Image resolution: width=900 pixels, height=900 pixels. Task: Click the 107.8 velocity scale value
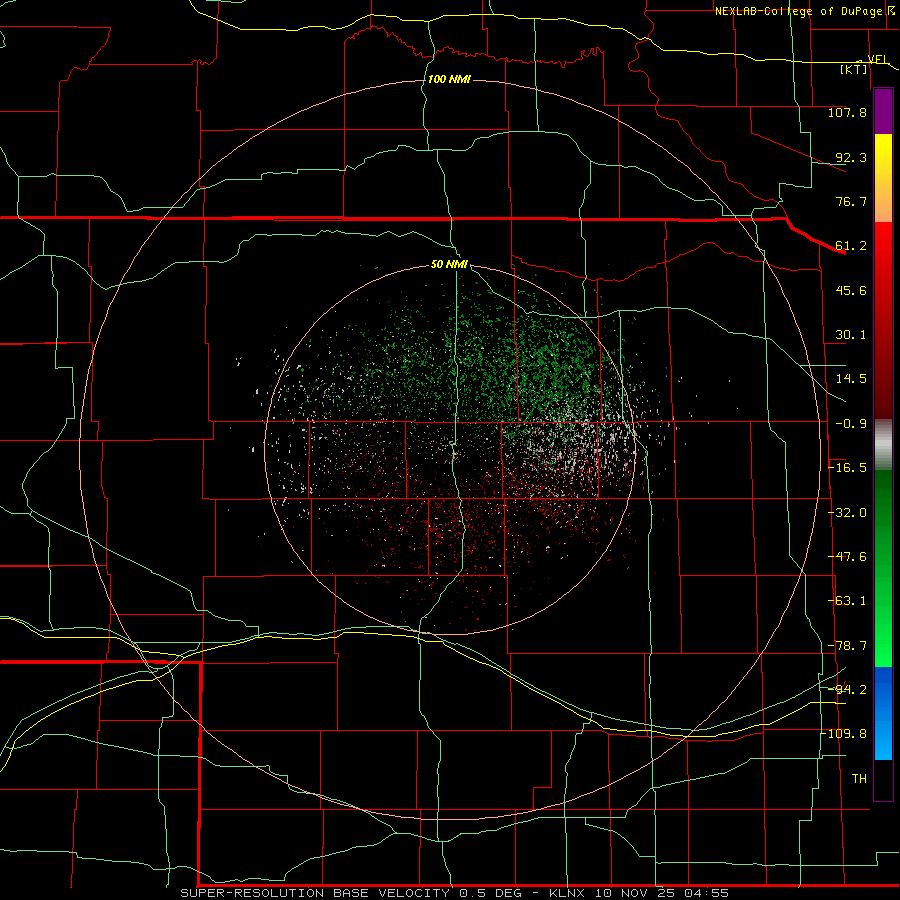click(x=847, y=112)
